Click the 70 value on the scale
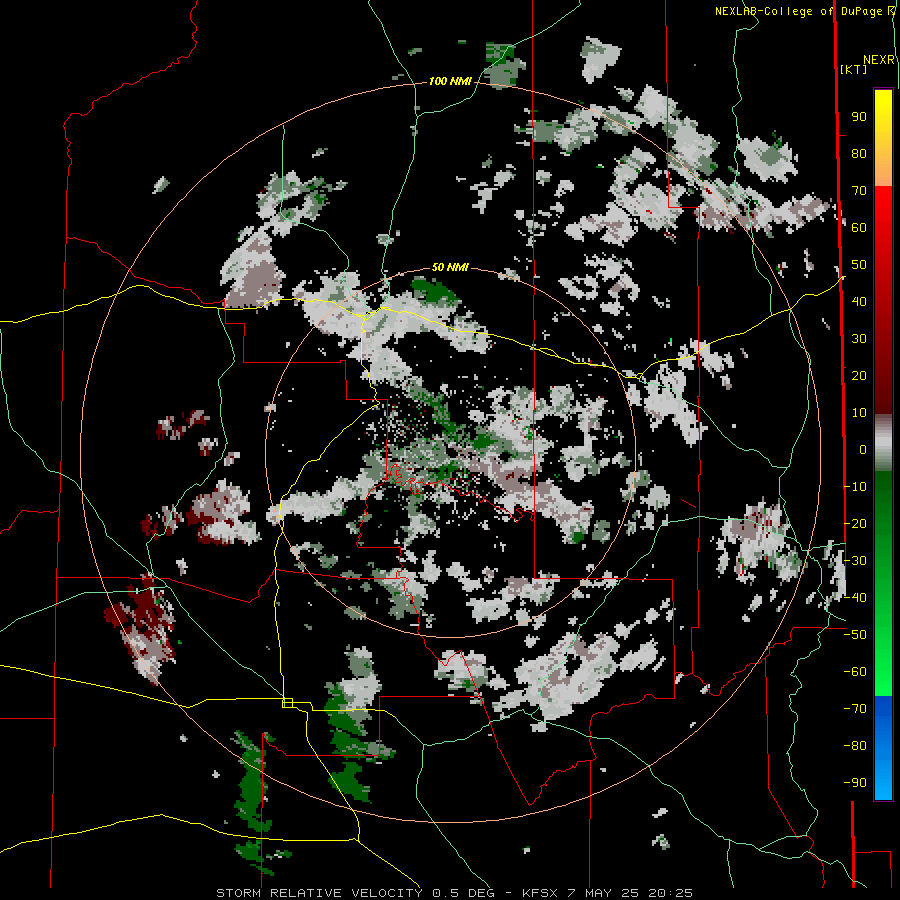The image size is (900, 900). click(859, 191)
